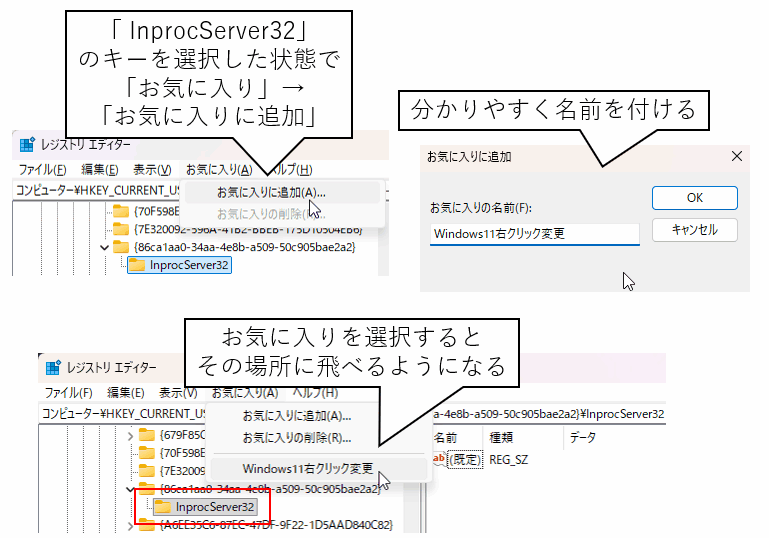The height and width of the screenshot is (538, 769).
Task: Open ファイル(F) menu in top Registry Editor
Action: pyautogui.click(x=43, y=170)
